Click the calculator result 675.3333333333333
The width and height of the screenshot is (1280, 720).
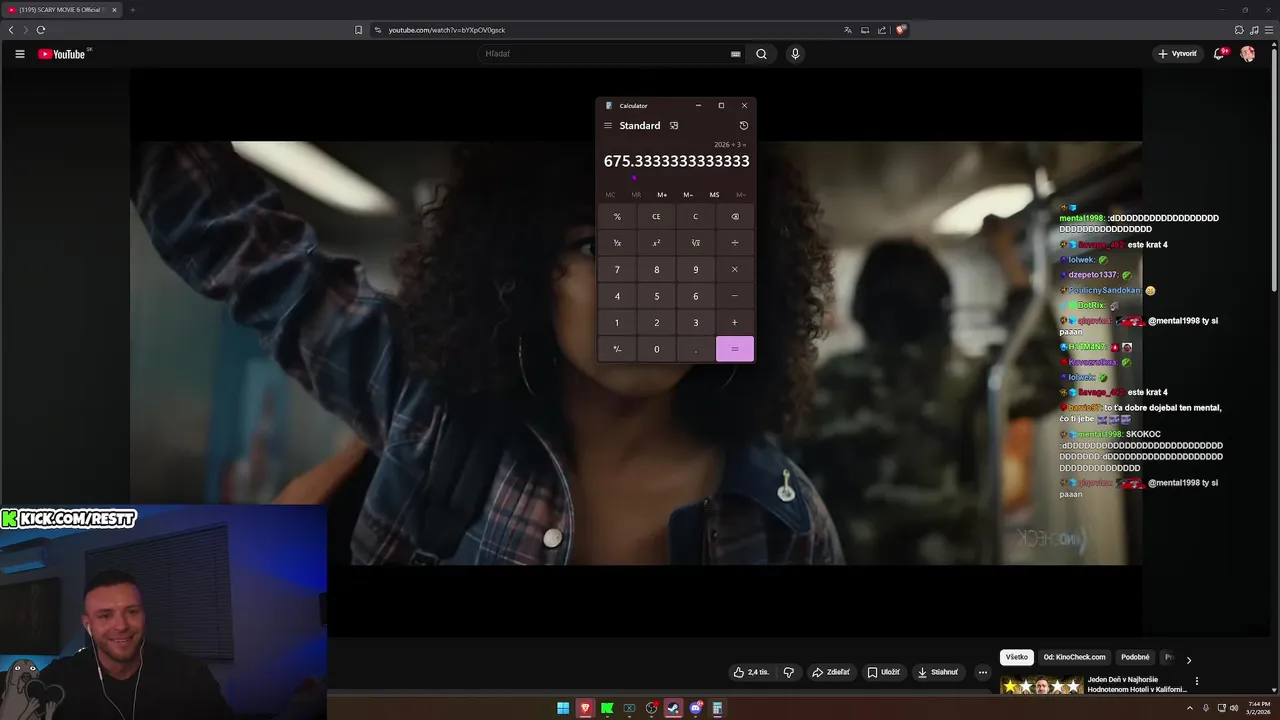click(676, 161)
